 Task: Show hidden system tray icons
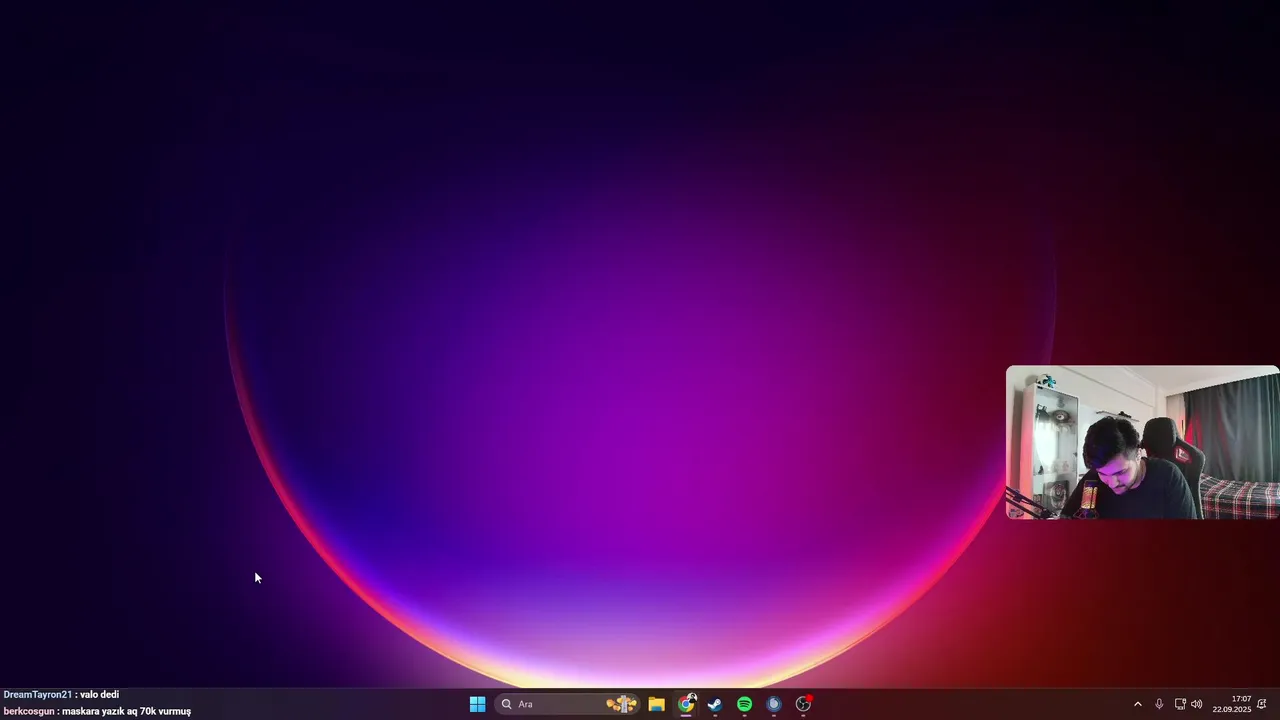pos(1137,704)
